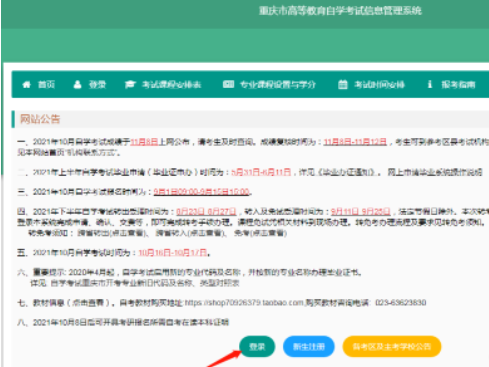
Task: Go to 专业课程设置与学分 in navigation
Action: [278, 85]
